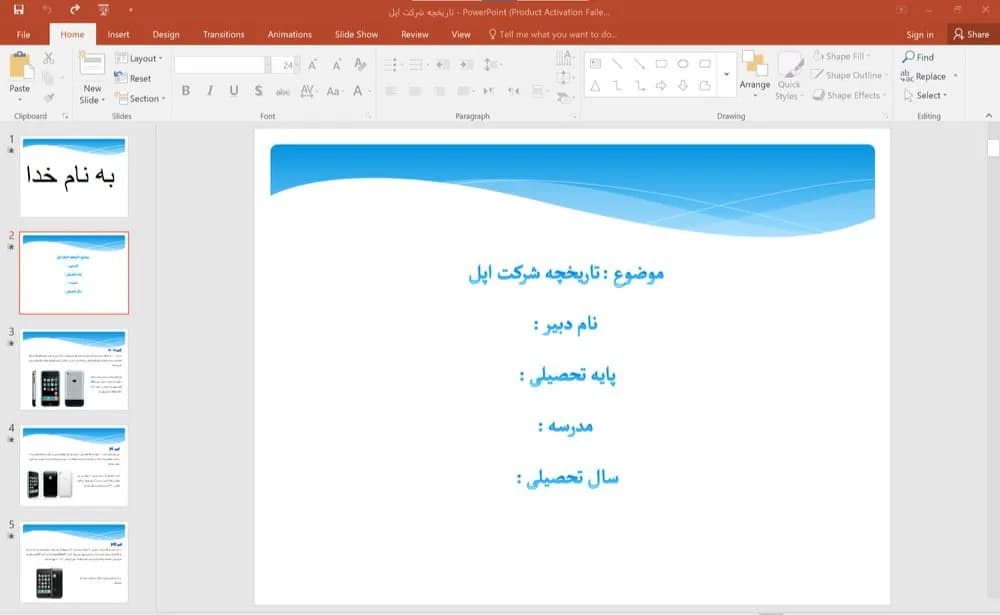Click the Numbering list icon
Image resolution: width=1000 pixels, height=615 pixels.
[418, 64]
